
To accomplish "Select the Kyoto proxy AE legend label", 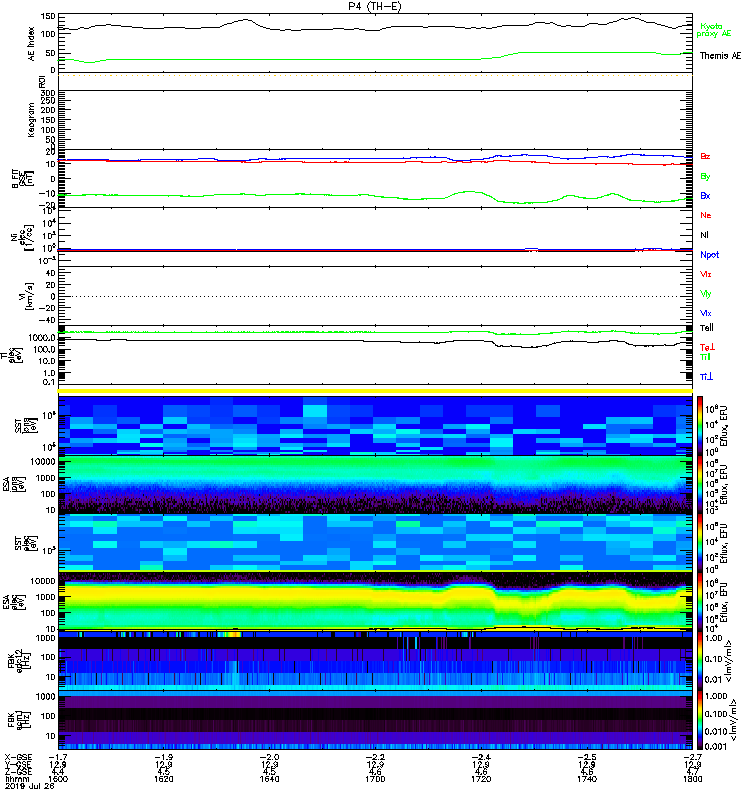I will (x=713, y=30).
